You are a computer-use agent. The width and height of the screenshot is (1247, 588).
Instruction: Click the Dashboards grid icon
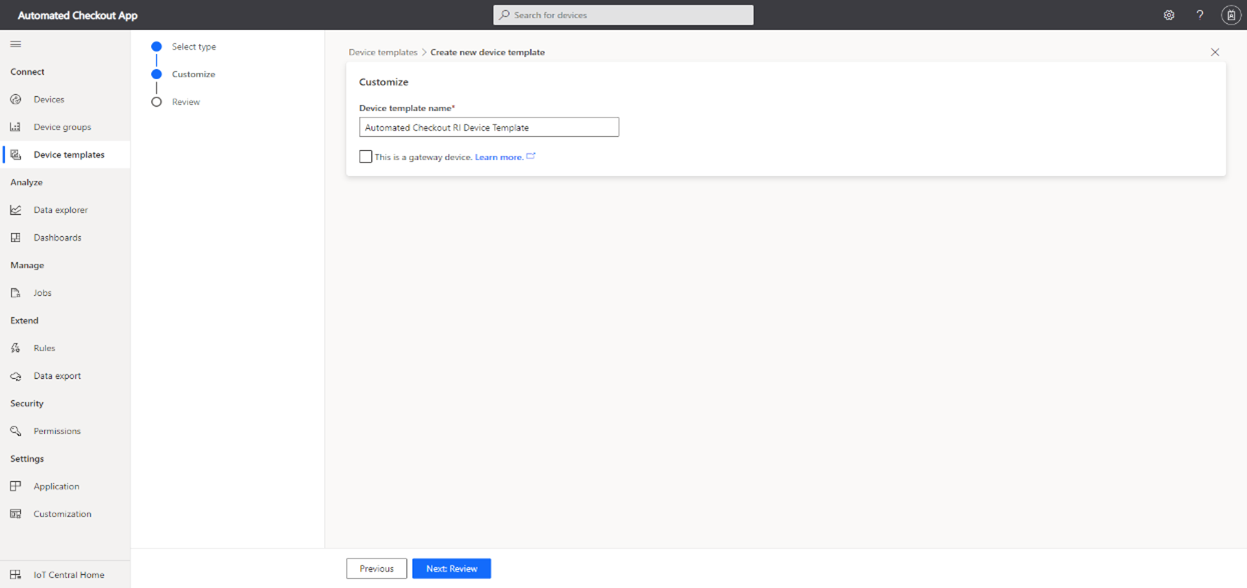coord(15,238)
